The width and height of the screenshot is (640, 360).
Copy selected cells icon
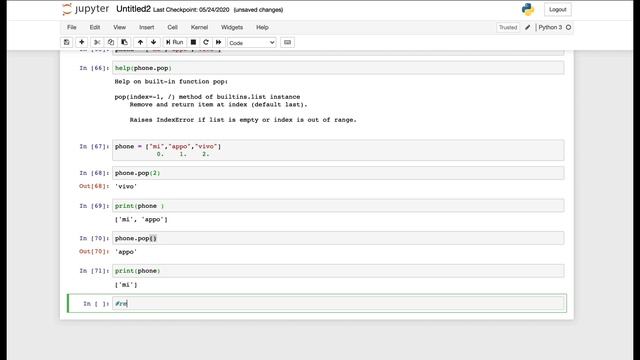point(111,42)
